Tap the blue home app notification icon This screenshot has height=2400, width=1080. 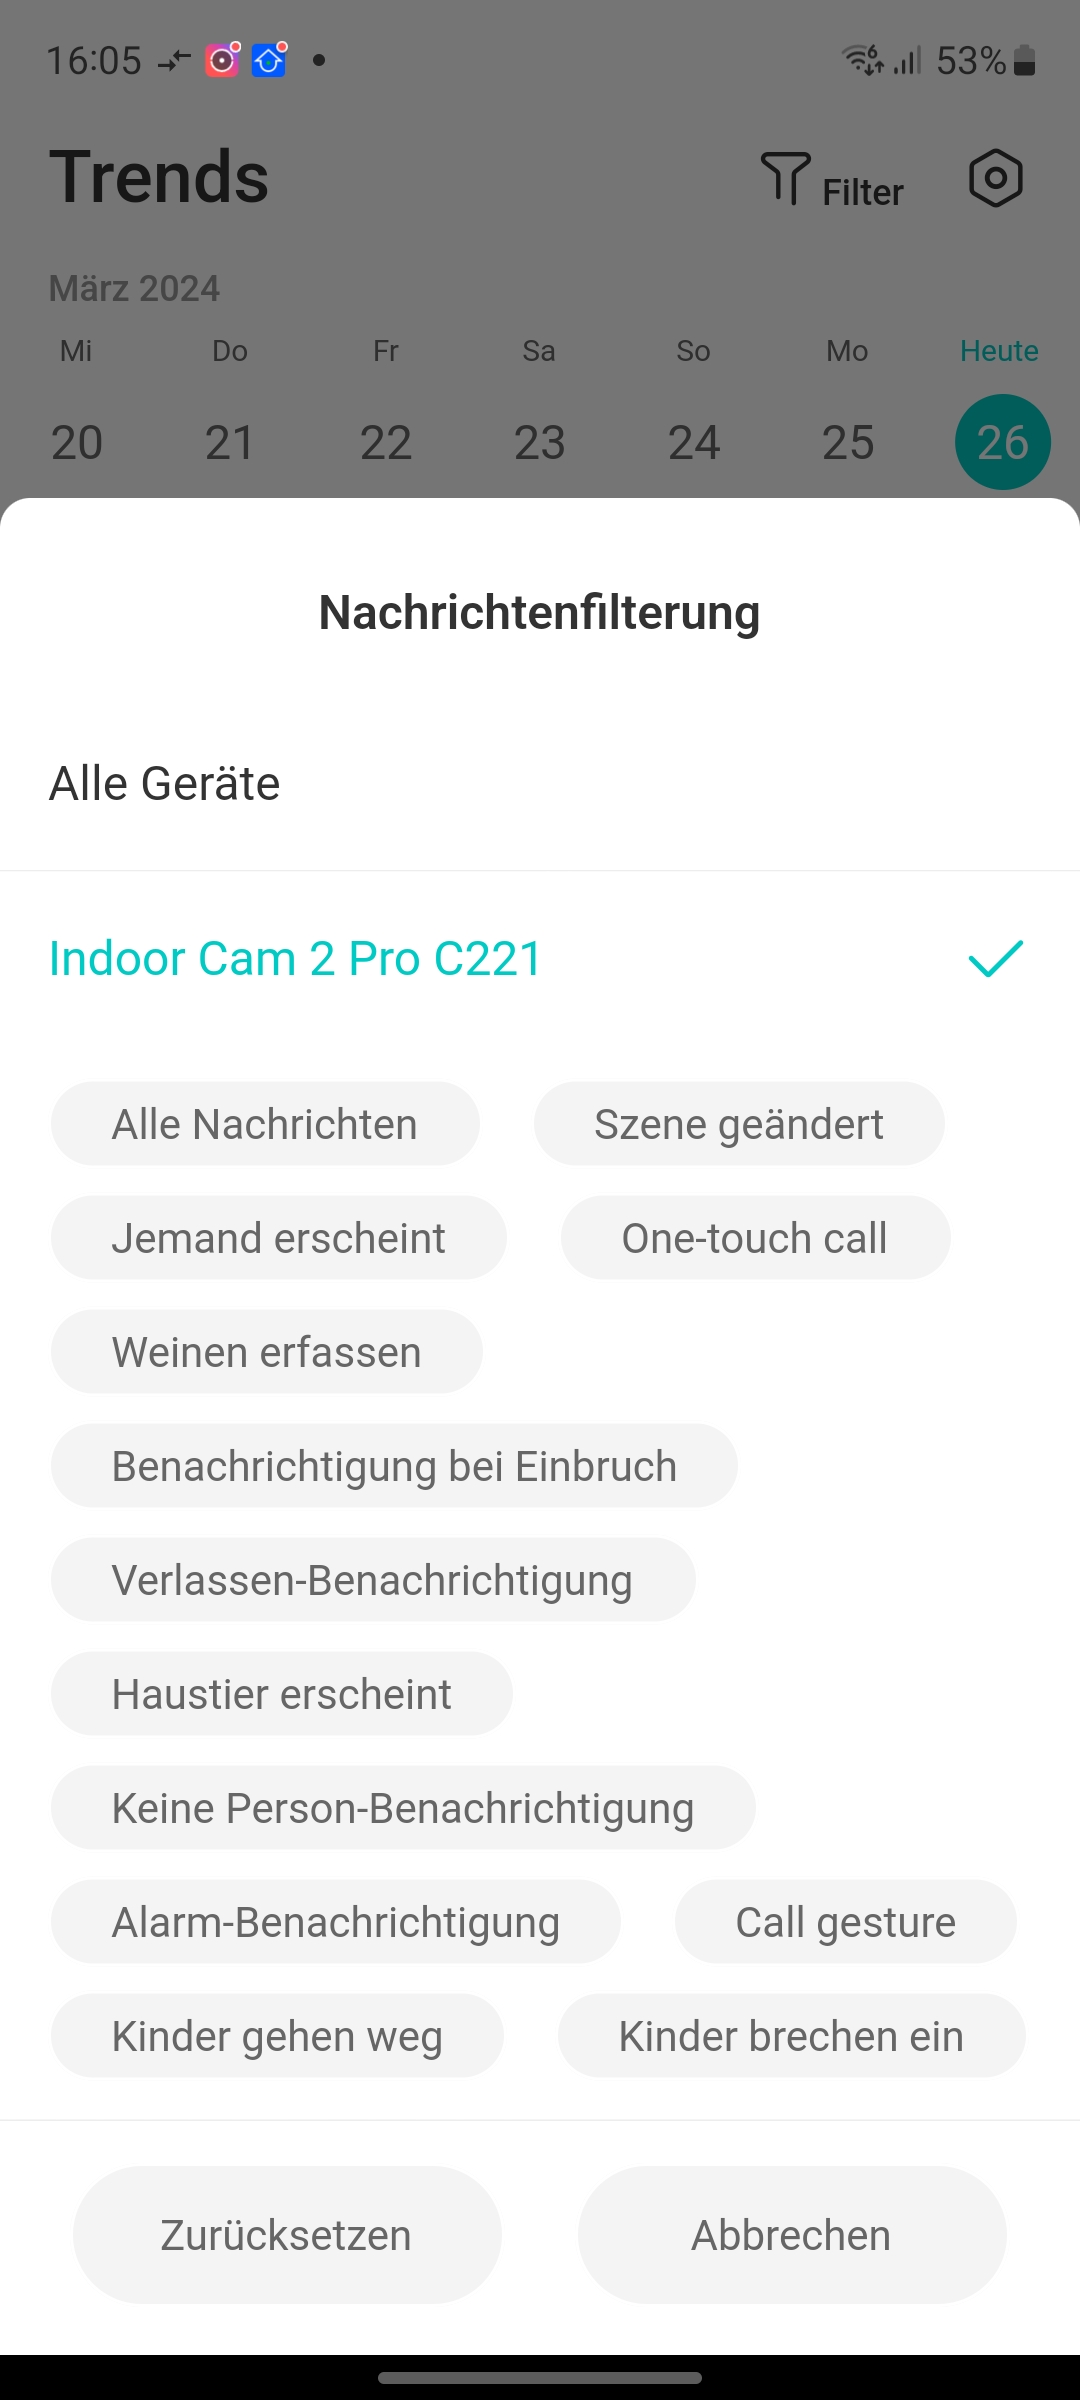click(269, 61)
